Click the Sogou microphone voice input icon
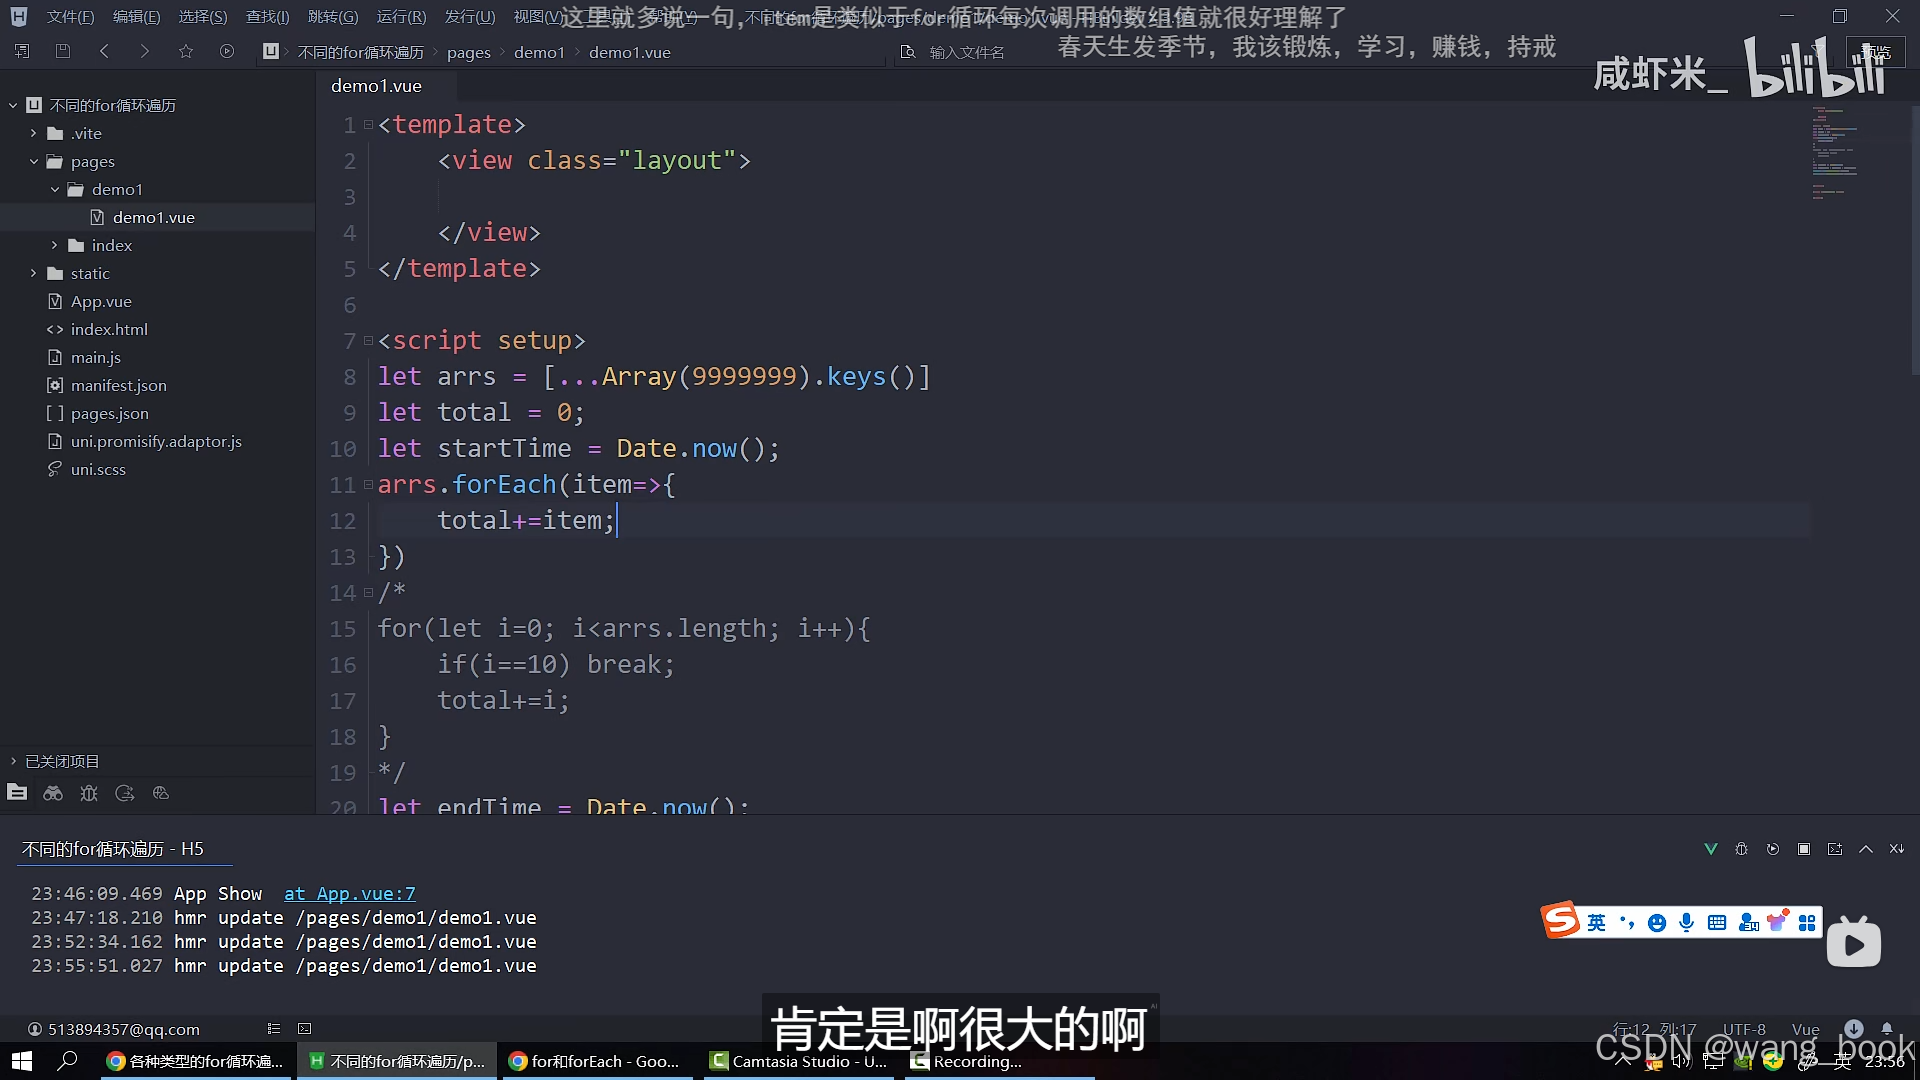Image resolution: width=1920 pixels, height=1080 pixels. pyautogui.click(x=1687, y=923)
